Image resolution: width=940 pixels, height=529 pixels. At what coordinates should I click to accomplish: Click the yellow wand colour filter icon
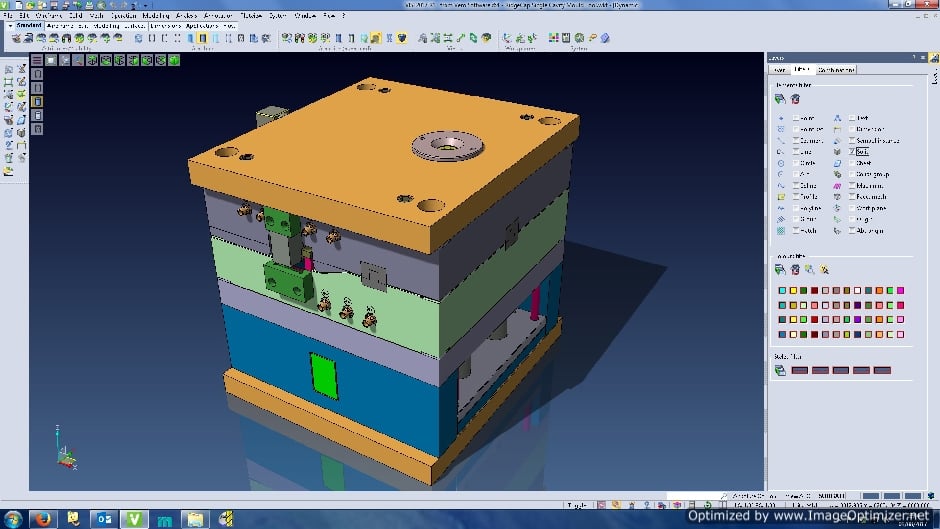[825, 270]
